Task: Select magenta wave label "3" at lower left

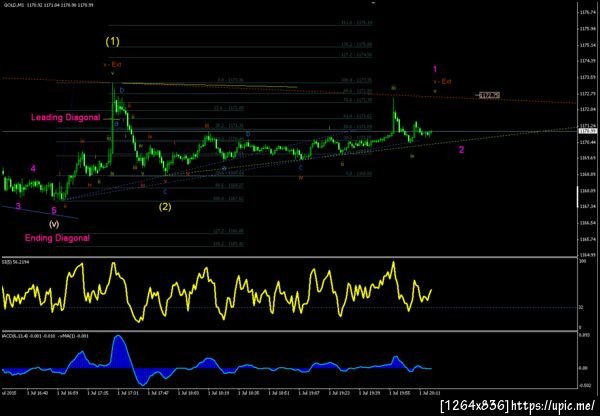Action: [18, 206]
